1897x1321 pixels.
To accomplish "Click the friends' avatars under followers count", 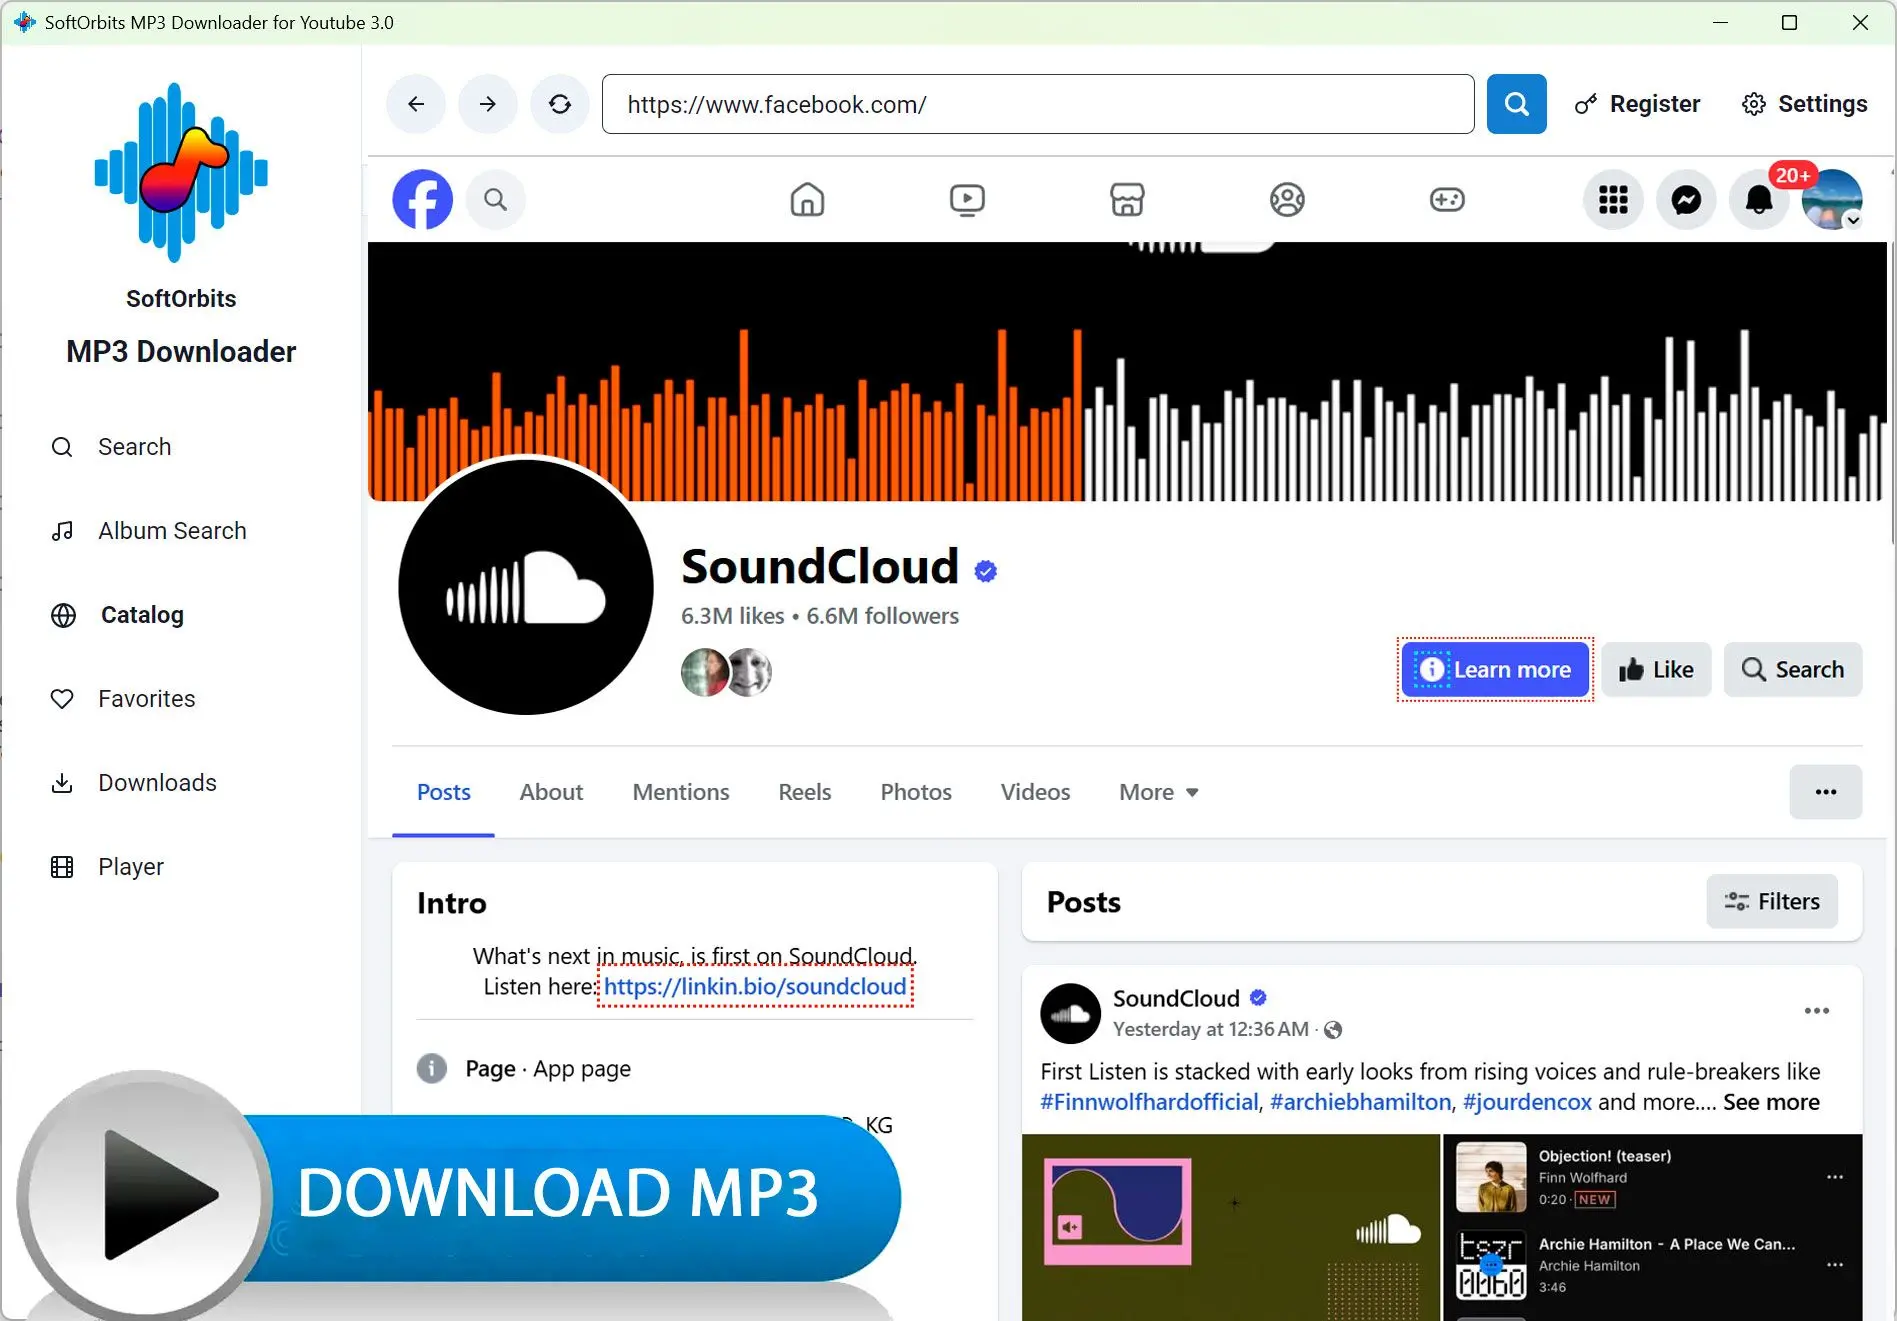I will tap(726, 672).
